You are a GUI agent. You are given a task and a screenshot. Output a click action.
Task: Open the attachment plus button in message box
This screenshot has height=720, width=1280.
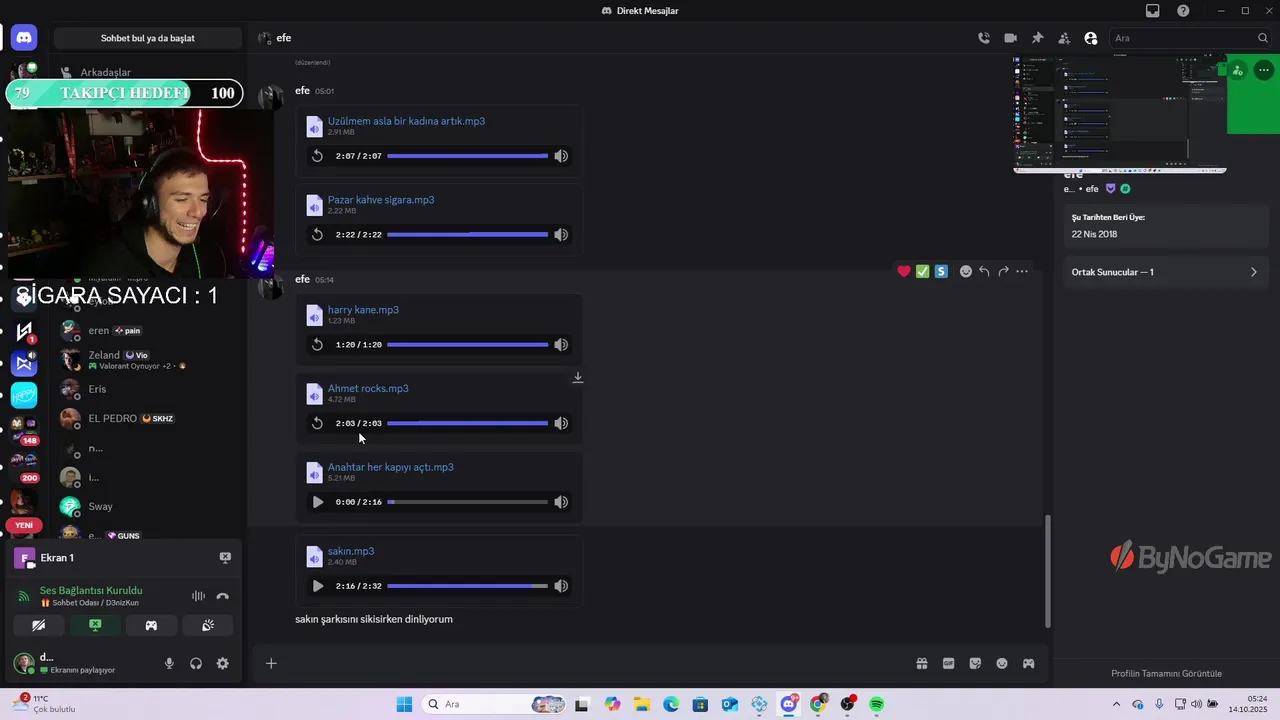(271, 663)
